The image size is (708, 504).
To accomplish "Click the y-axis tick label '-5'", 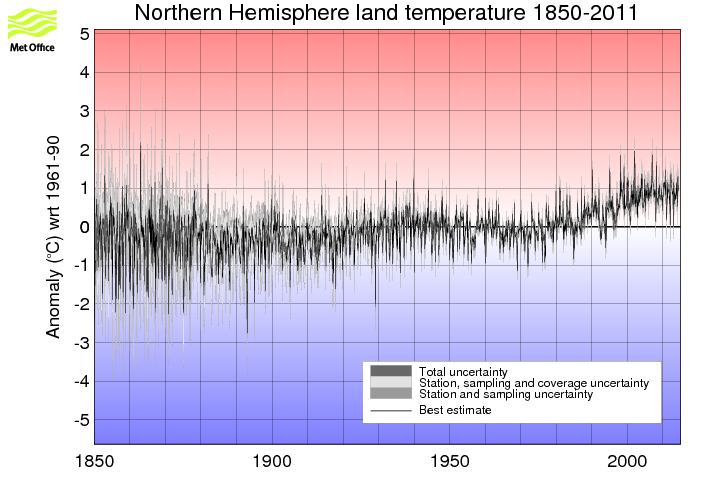I will point(82,420).
